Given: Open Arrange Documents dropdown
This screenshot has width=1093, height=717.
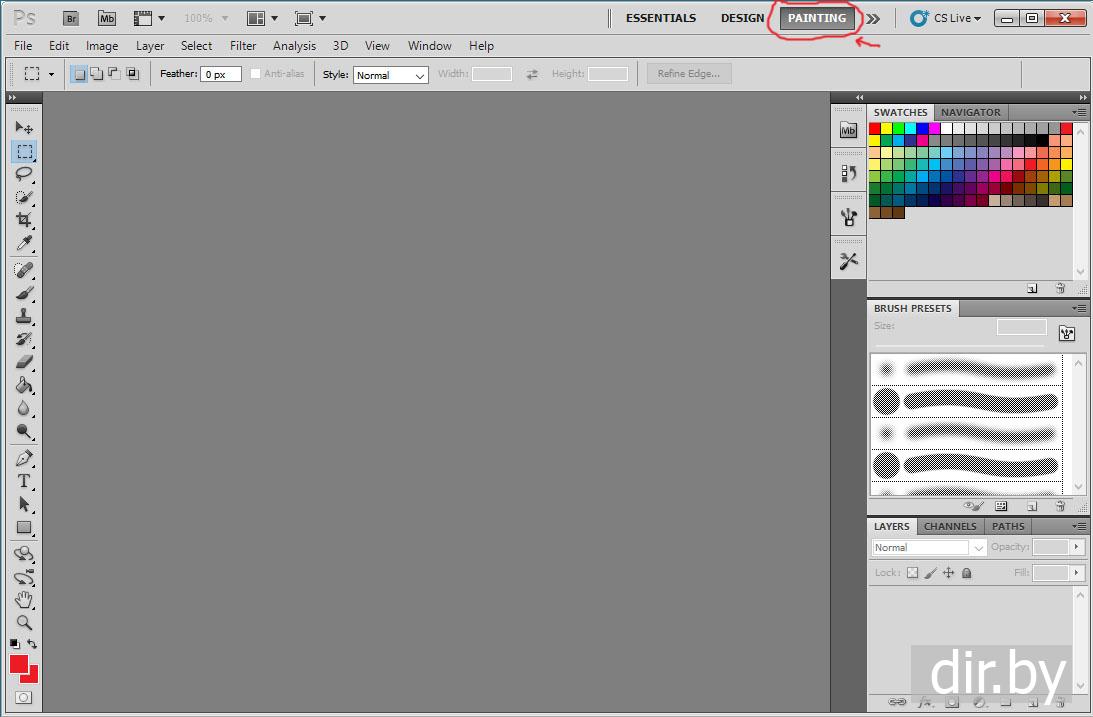Looking at the screenshot, I should point(263,18).
